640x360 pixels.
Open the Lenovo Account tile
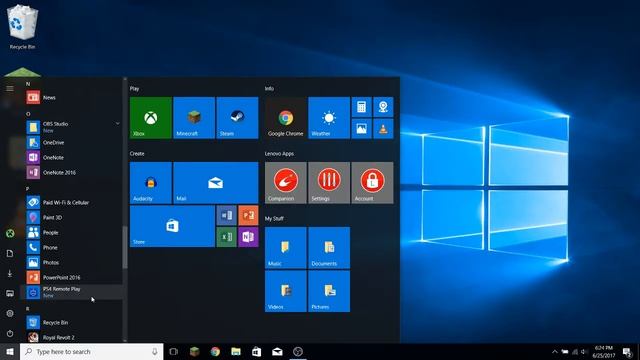coord(372,182)
